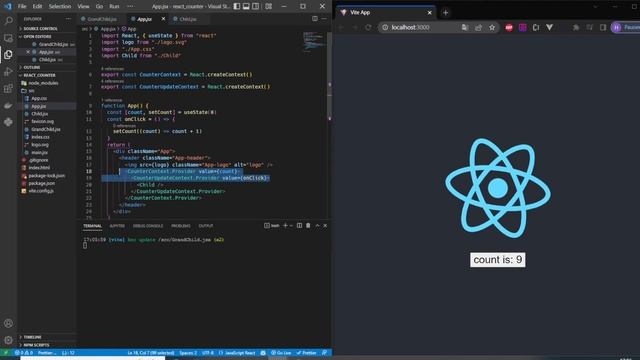Close the Vite App browser tab

point(429,13)
